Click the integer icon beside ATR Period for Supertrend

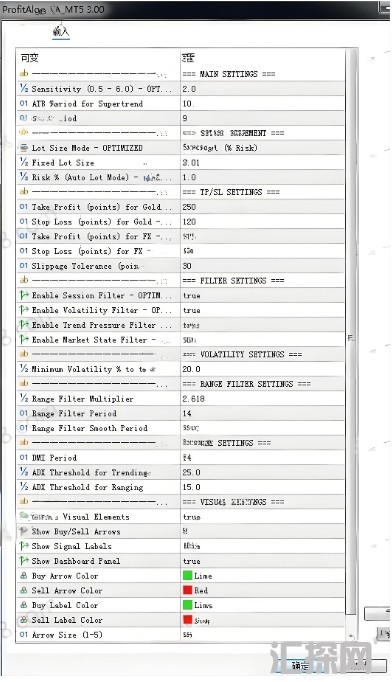pos(24,103)
